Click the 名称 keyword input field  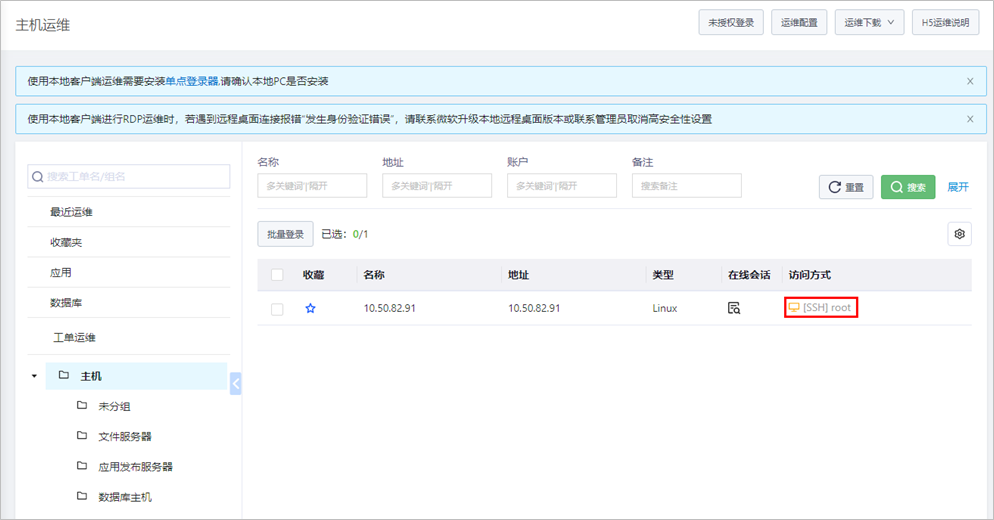coord(312,186)
